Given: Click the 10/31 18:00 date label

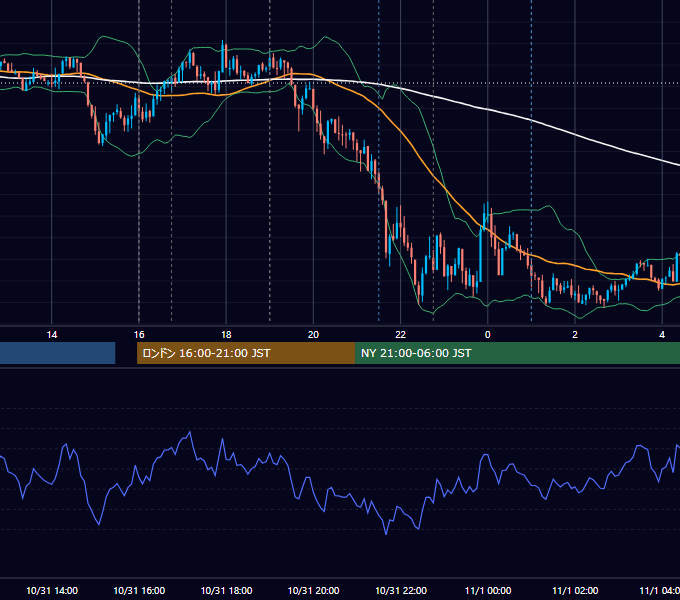Looking at the screenshot, I should click(226, 590).
